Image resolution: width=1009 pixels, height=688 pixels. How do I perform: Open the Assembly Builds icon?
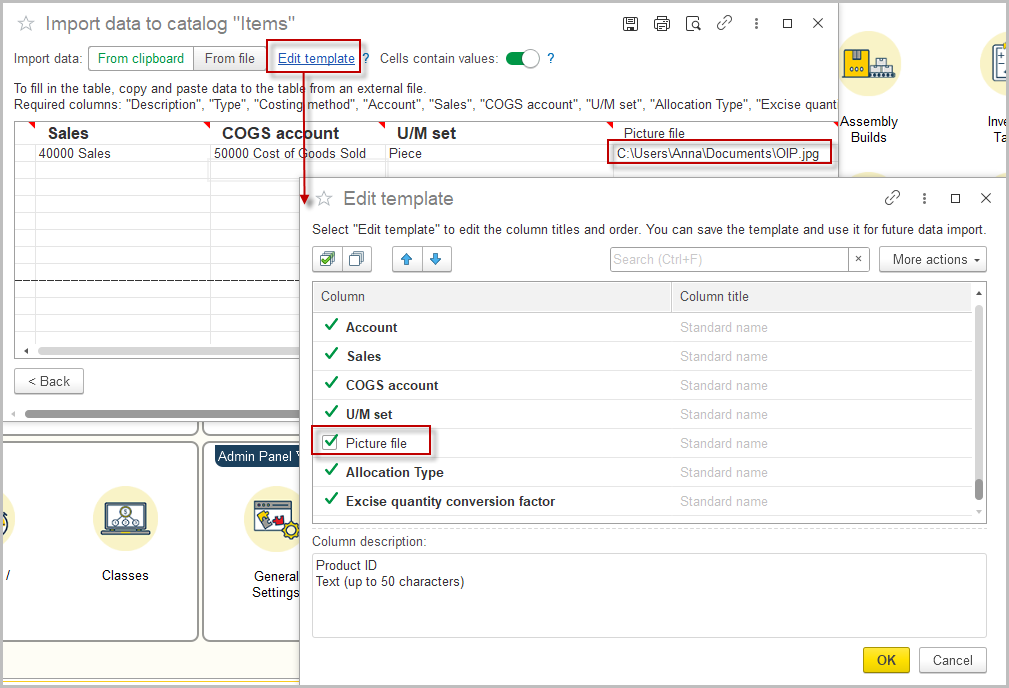[x=869, y=64]
